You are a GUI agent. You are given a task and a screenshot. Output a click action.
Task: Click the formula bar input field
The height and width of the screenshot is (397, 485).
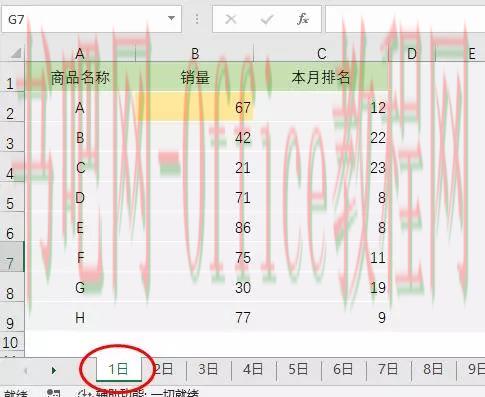405,19
